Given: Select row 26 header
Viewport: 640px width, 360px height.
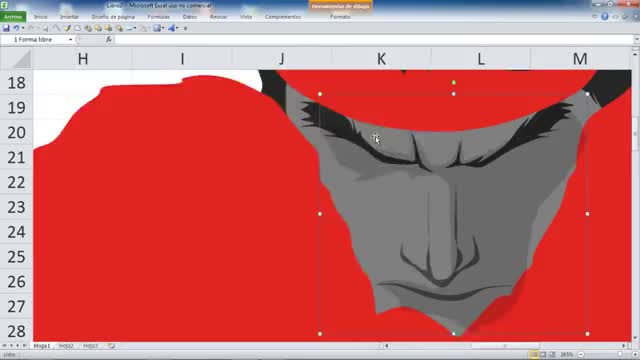Looking at the screenshot, I should [x=16, y=282].
